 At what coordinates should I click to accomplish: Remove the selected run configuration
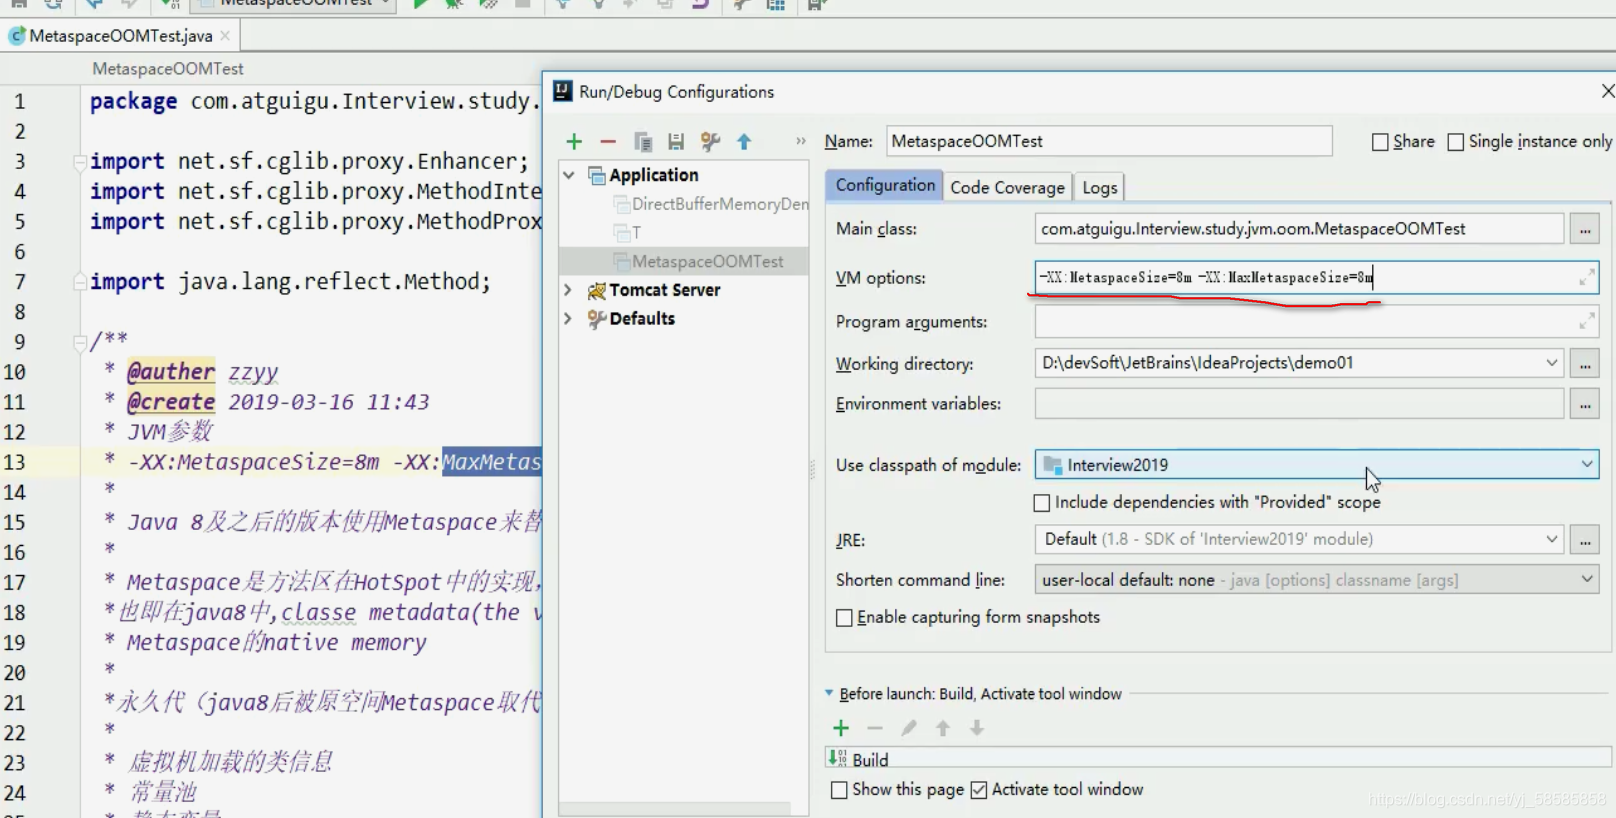point(608,142)
